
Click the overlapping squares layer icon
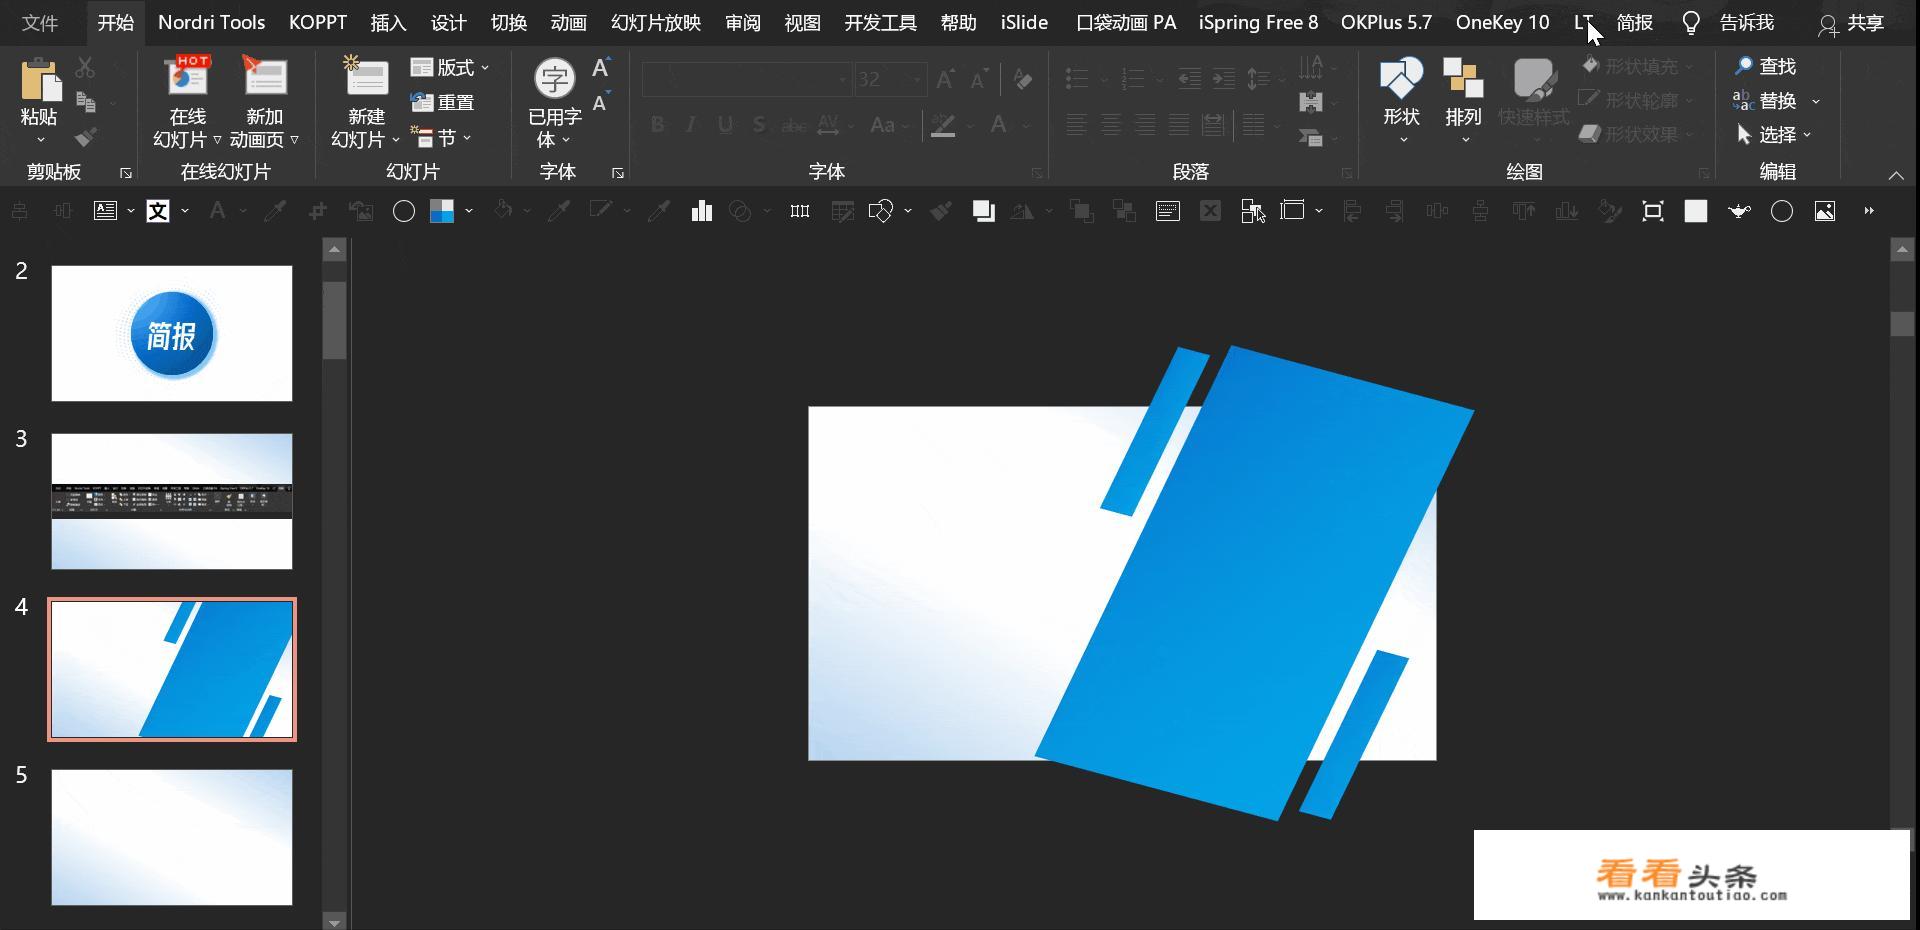[983, 211]
